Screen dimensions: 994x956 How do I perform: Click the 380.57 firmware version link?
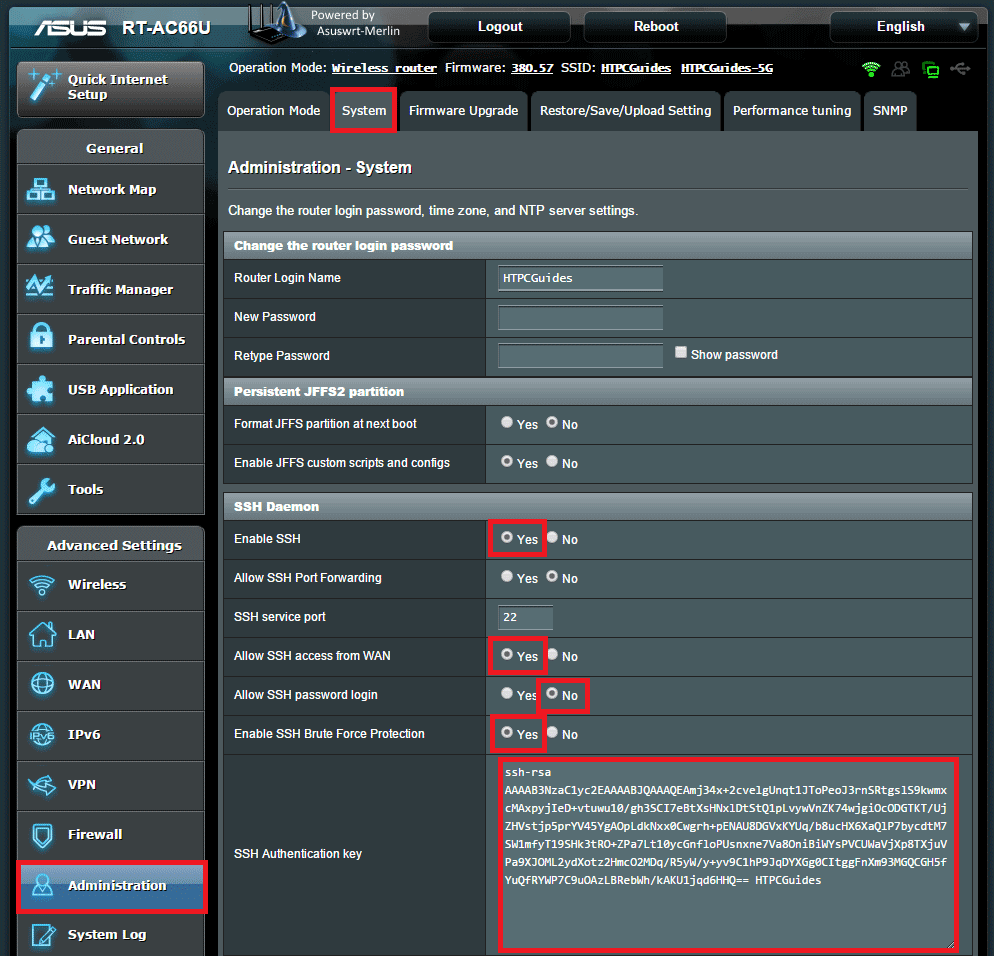pos(532,68)
